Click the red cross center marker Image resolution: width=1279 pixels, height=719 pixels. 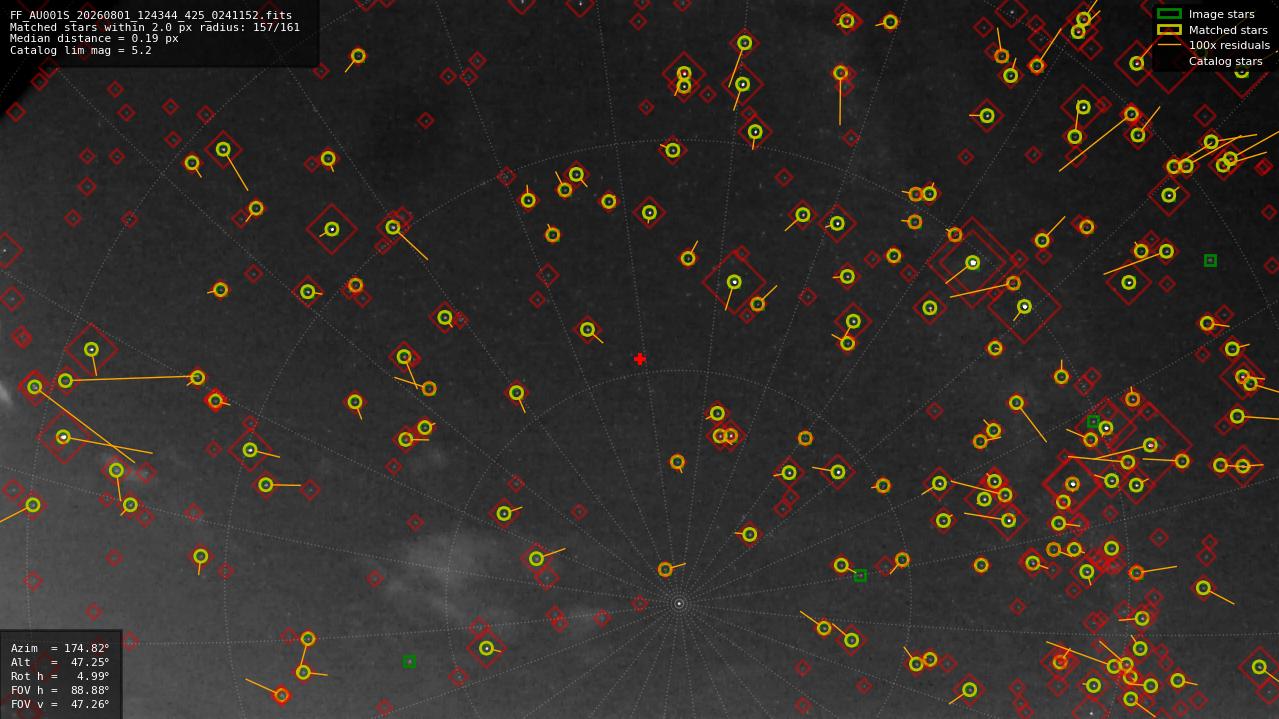pyautogui.click(x=640, y=359)
